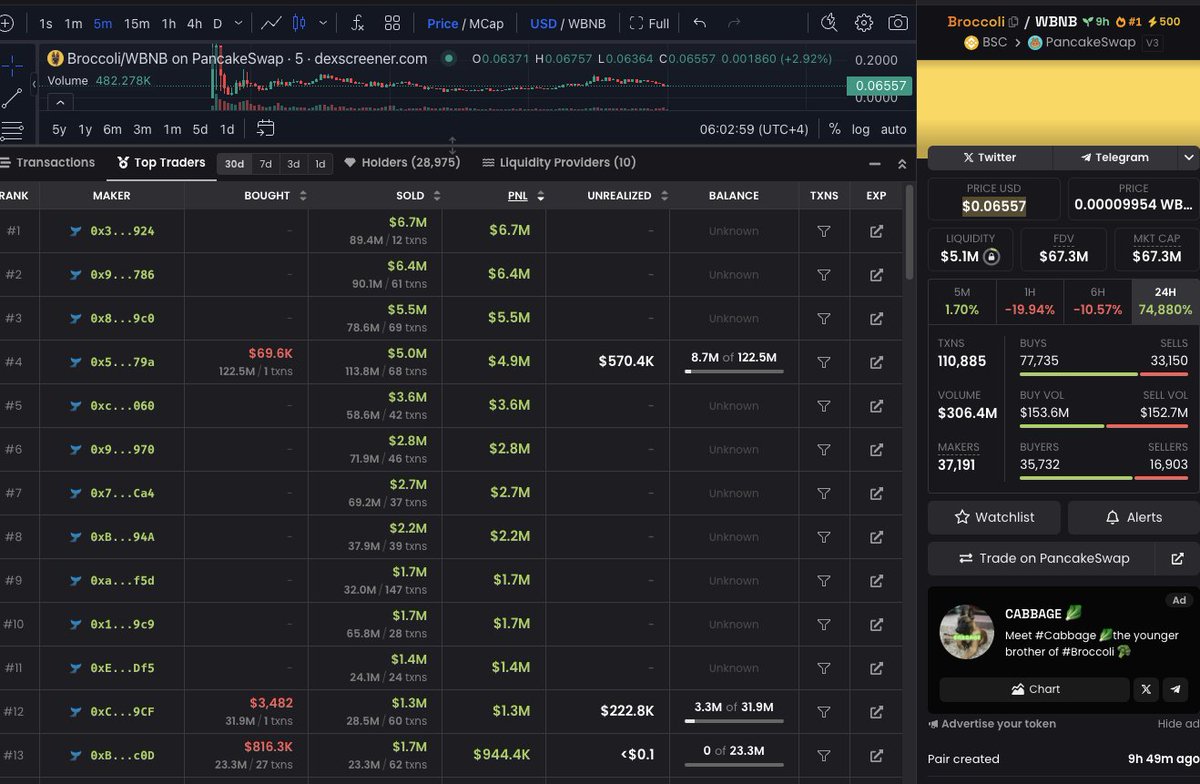Open the chart type candlestick selector

[x=298, y=23]
